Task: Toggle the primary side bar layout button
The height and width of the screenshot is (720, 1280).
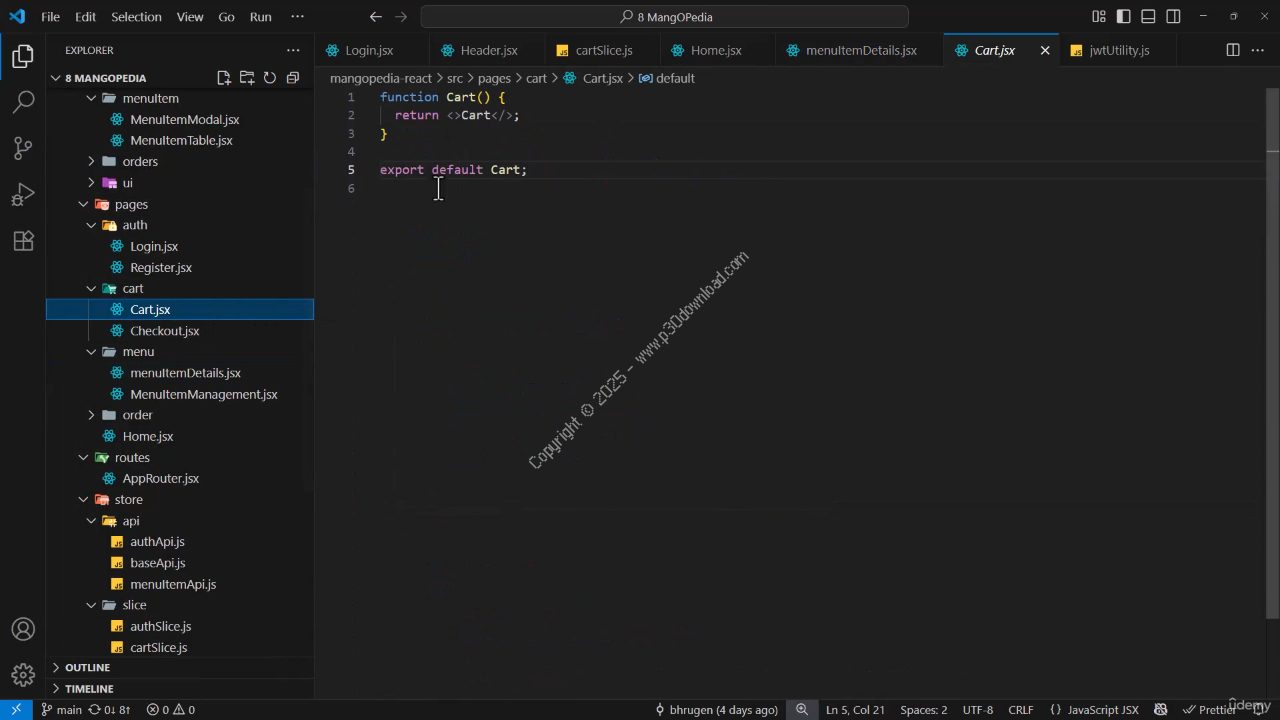Action: (1124, 17)
